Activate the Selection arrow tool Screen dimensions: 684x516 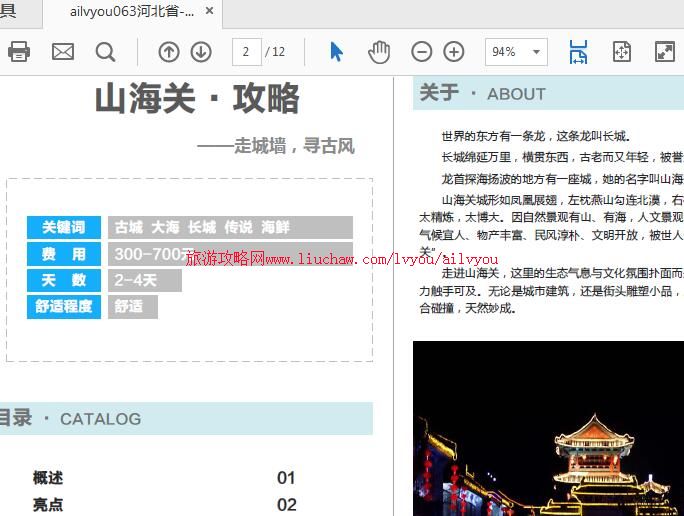[x=336, y=52]
